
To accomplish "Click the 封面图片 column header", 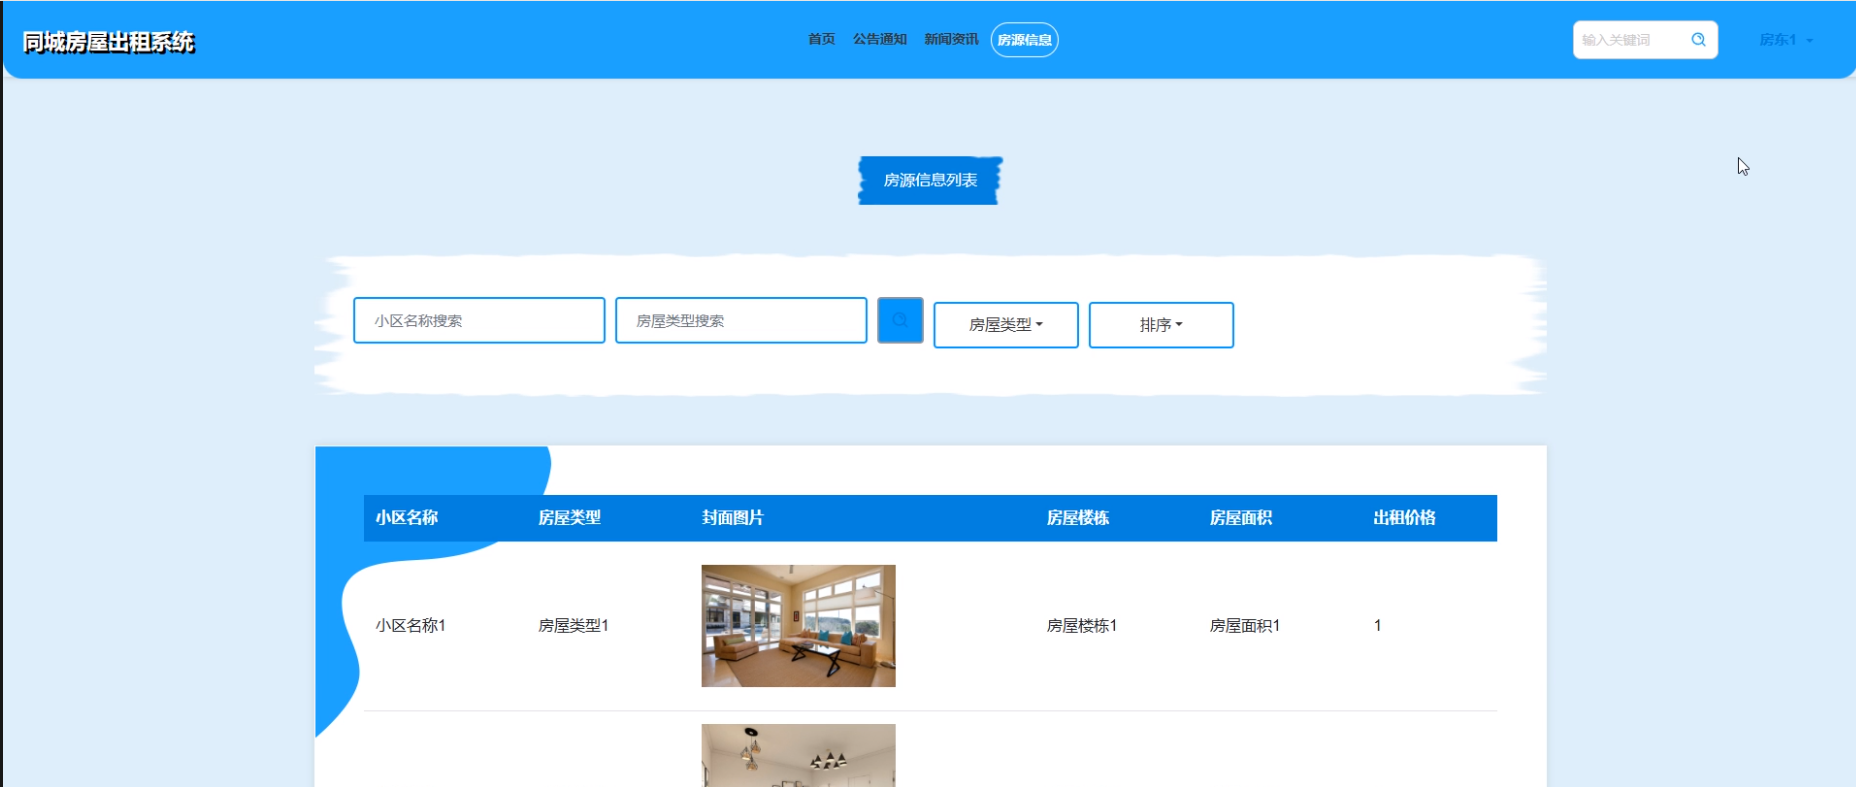I will click(733, 518).
